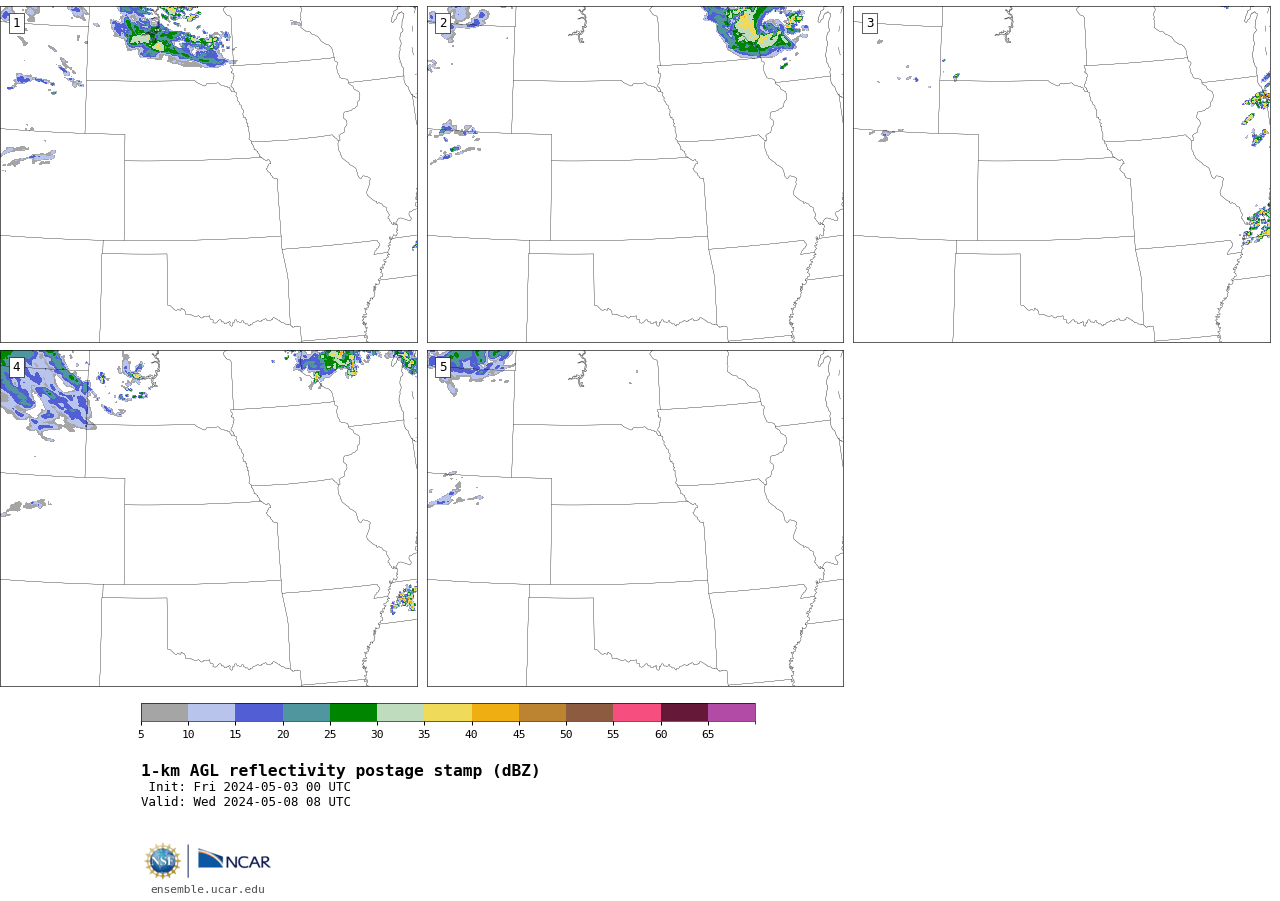Click the gray 5-10 dBZ swatch
This screenshot has width=1280, height=901.
[164, 713]
